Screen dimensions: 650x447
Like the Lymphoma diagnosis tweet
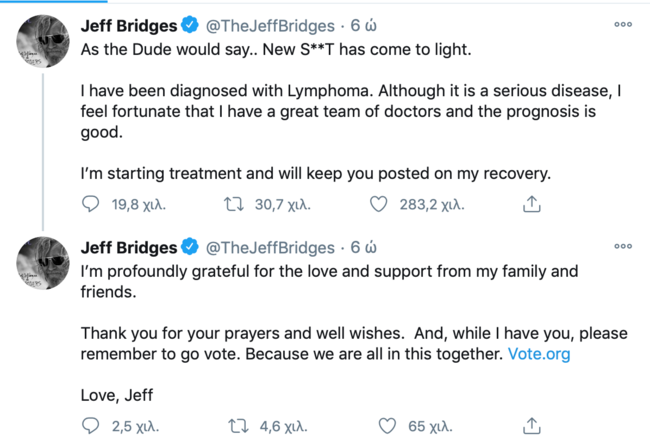[378, 205]
